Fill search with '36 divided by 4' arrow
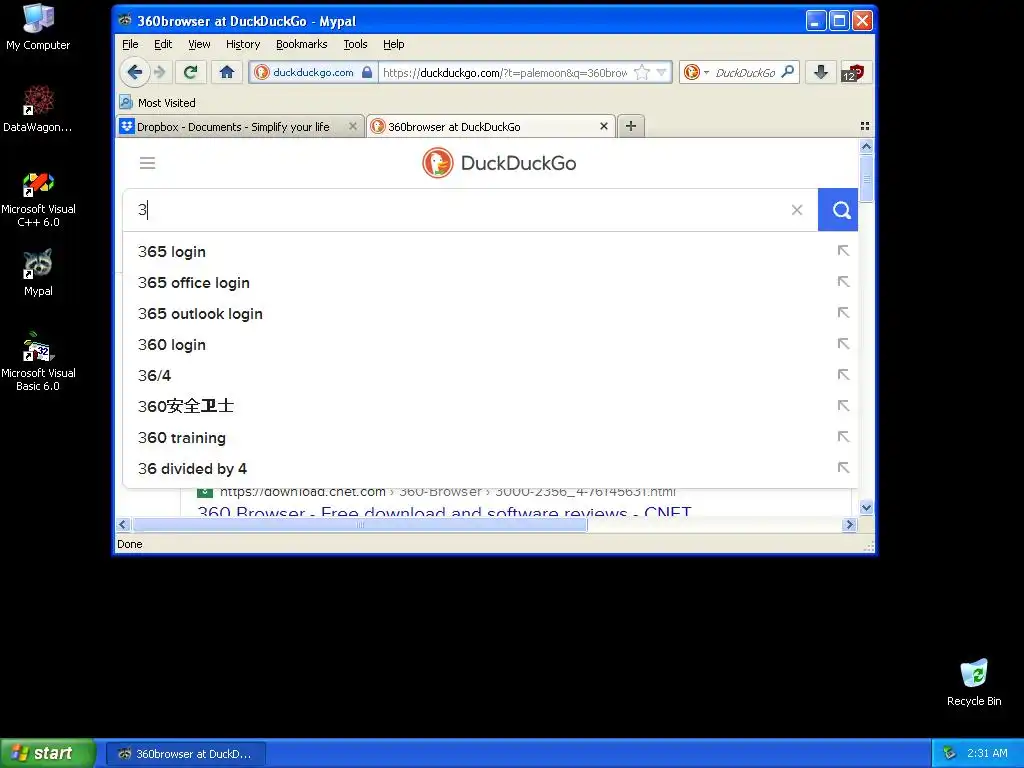This screenshot has height=768, width=1024. (x=843, y=468)
